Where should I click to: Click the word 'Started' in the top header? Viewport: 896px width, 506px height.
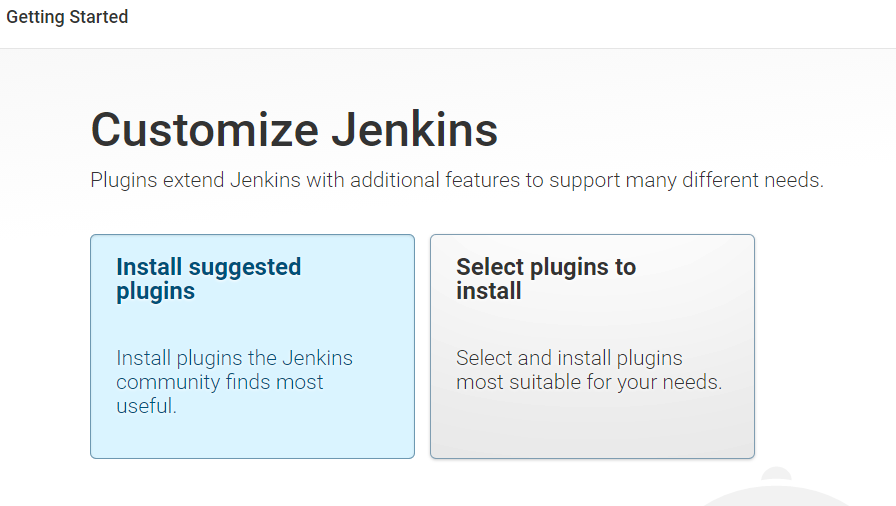[98, 17]
